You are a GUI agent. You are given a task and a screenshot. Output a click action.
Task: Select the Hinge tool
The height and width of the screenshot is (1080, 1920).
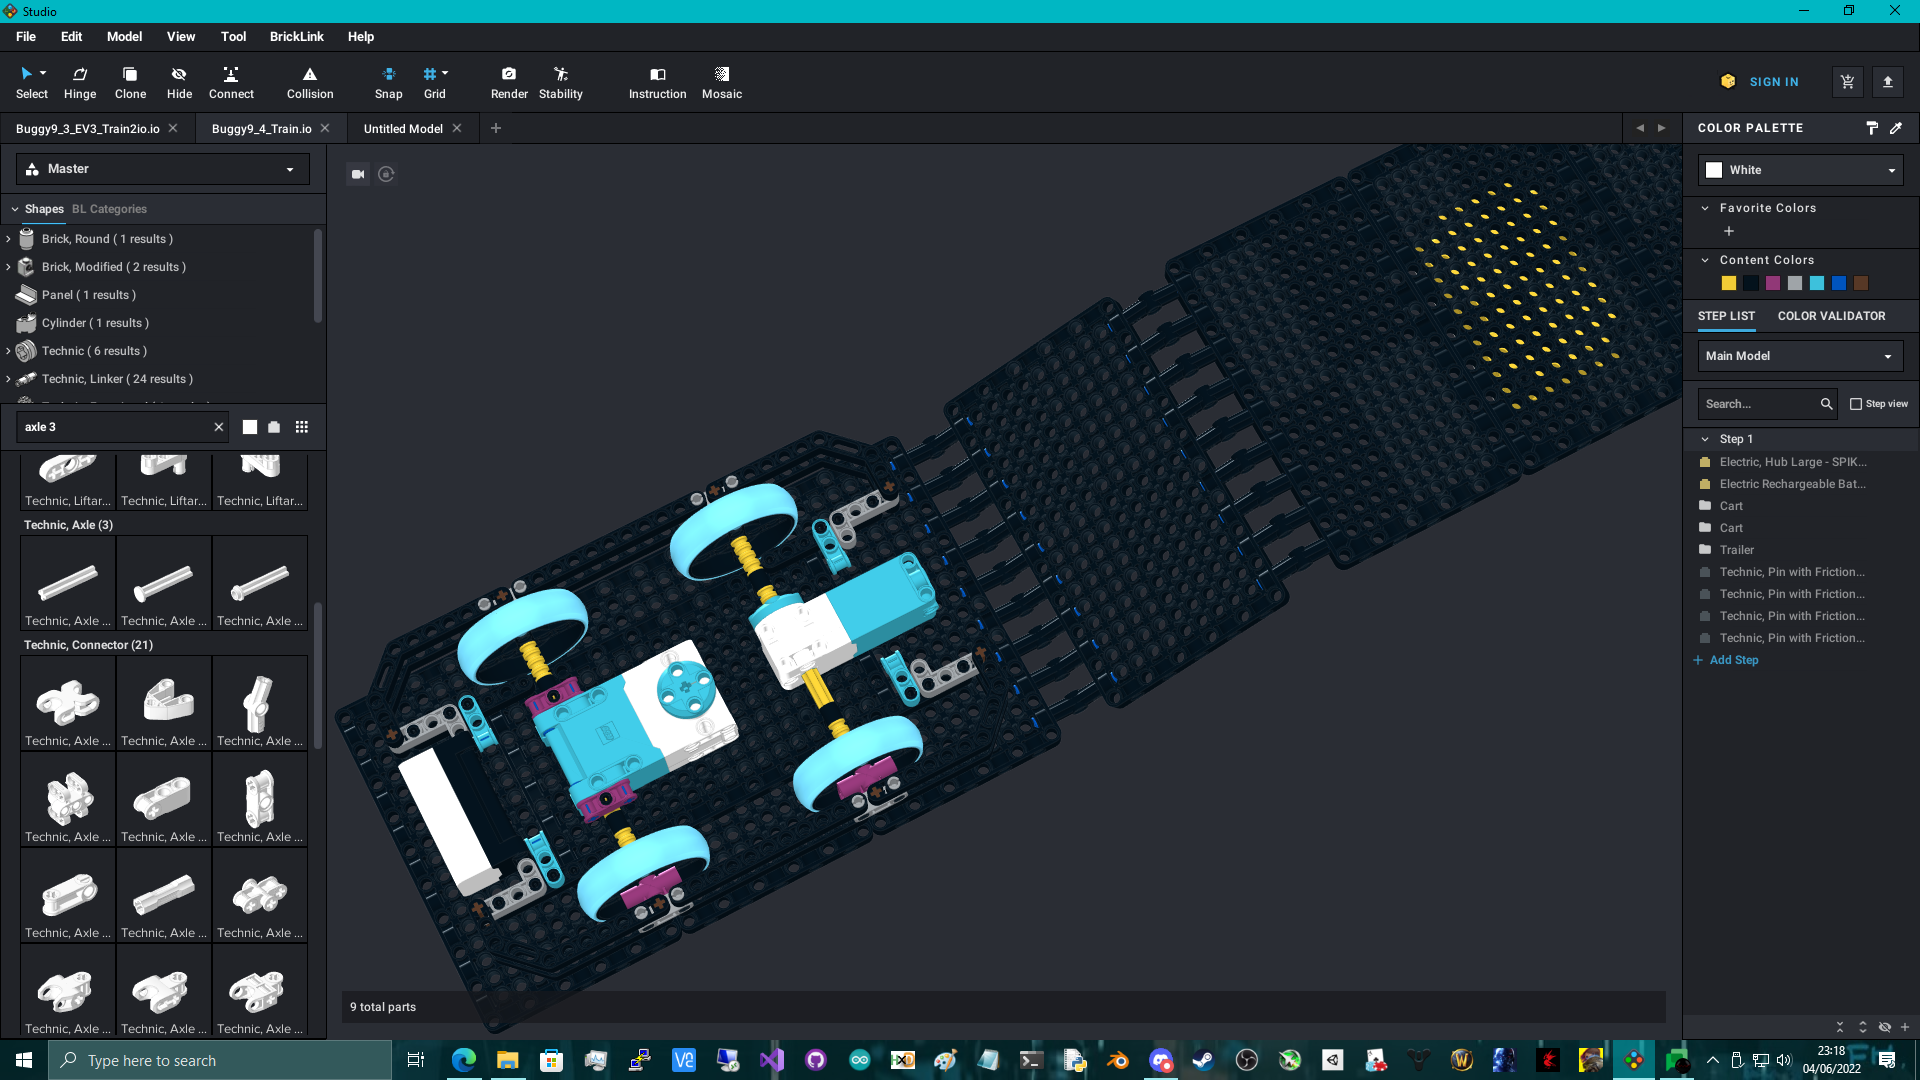[80, 82]
